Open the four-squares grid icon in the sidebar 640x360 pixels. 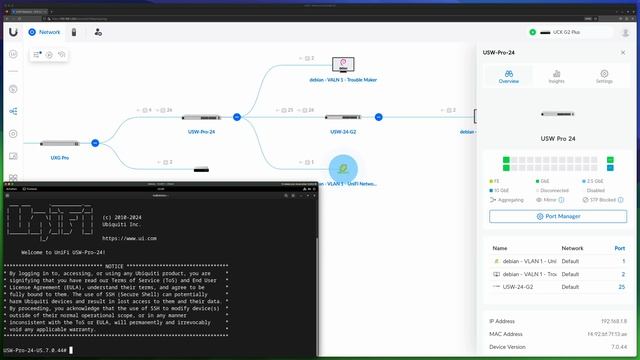coord(13,178)
